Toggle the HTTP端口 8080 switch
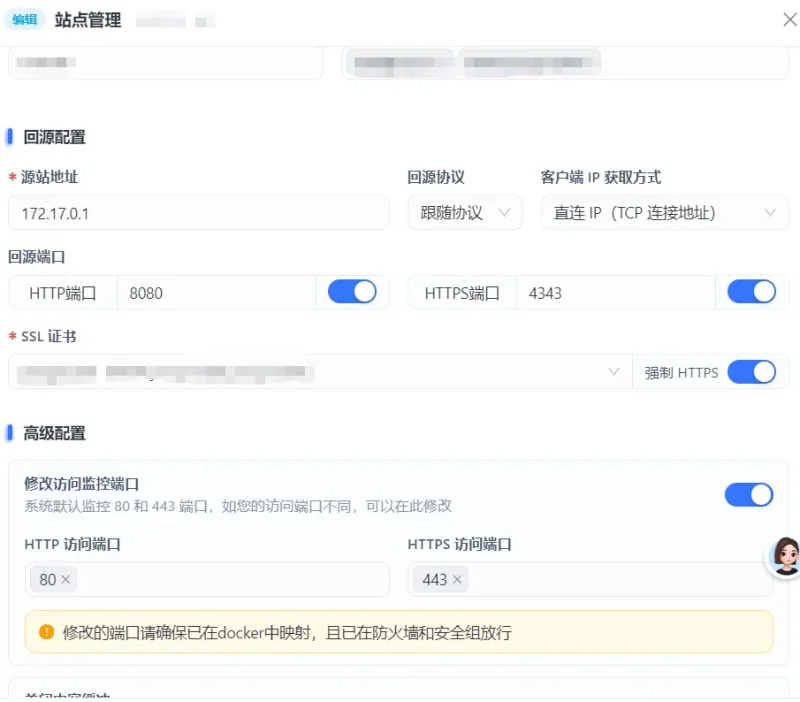Image resolution: width=800 pixels, height=702 pixels. point(352,292)
